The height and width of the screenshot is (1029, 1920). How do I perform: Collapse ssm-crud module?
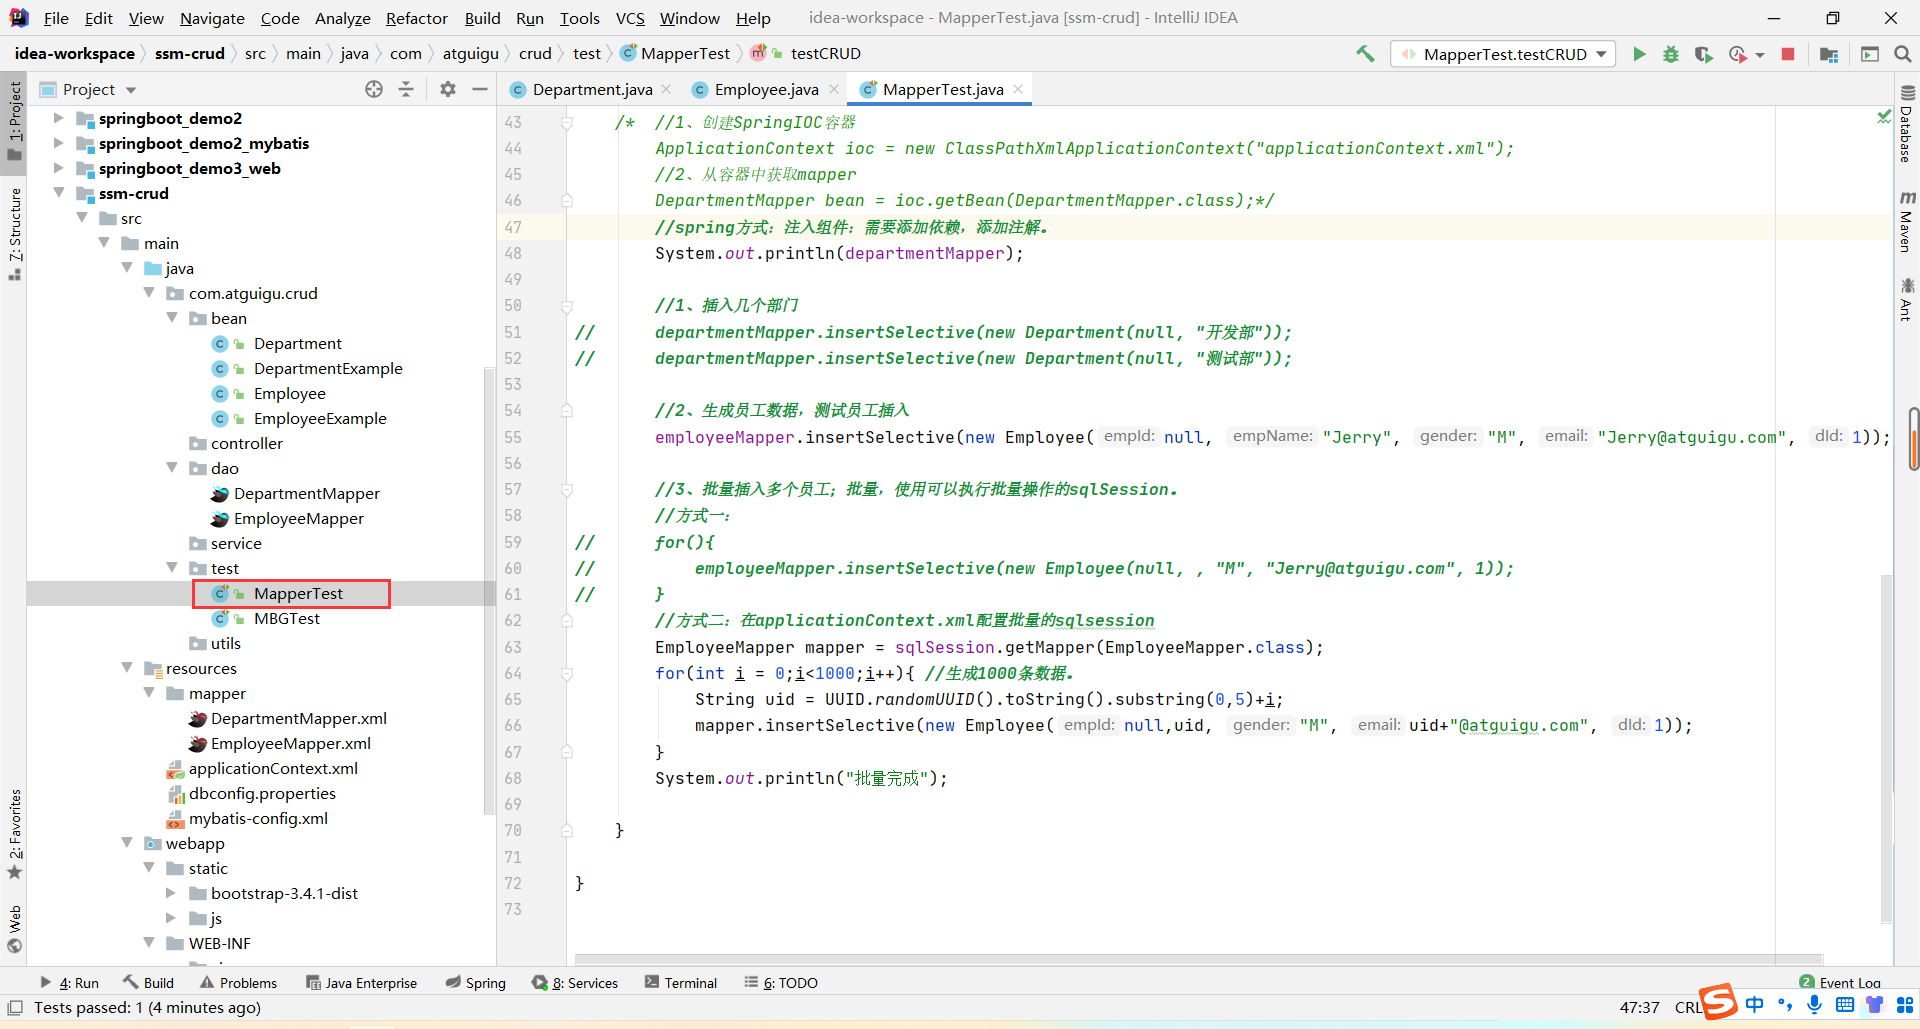58,193
